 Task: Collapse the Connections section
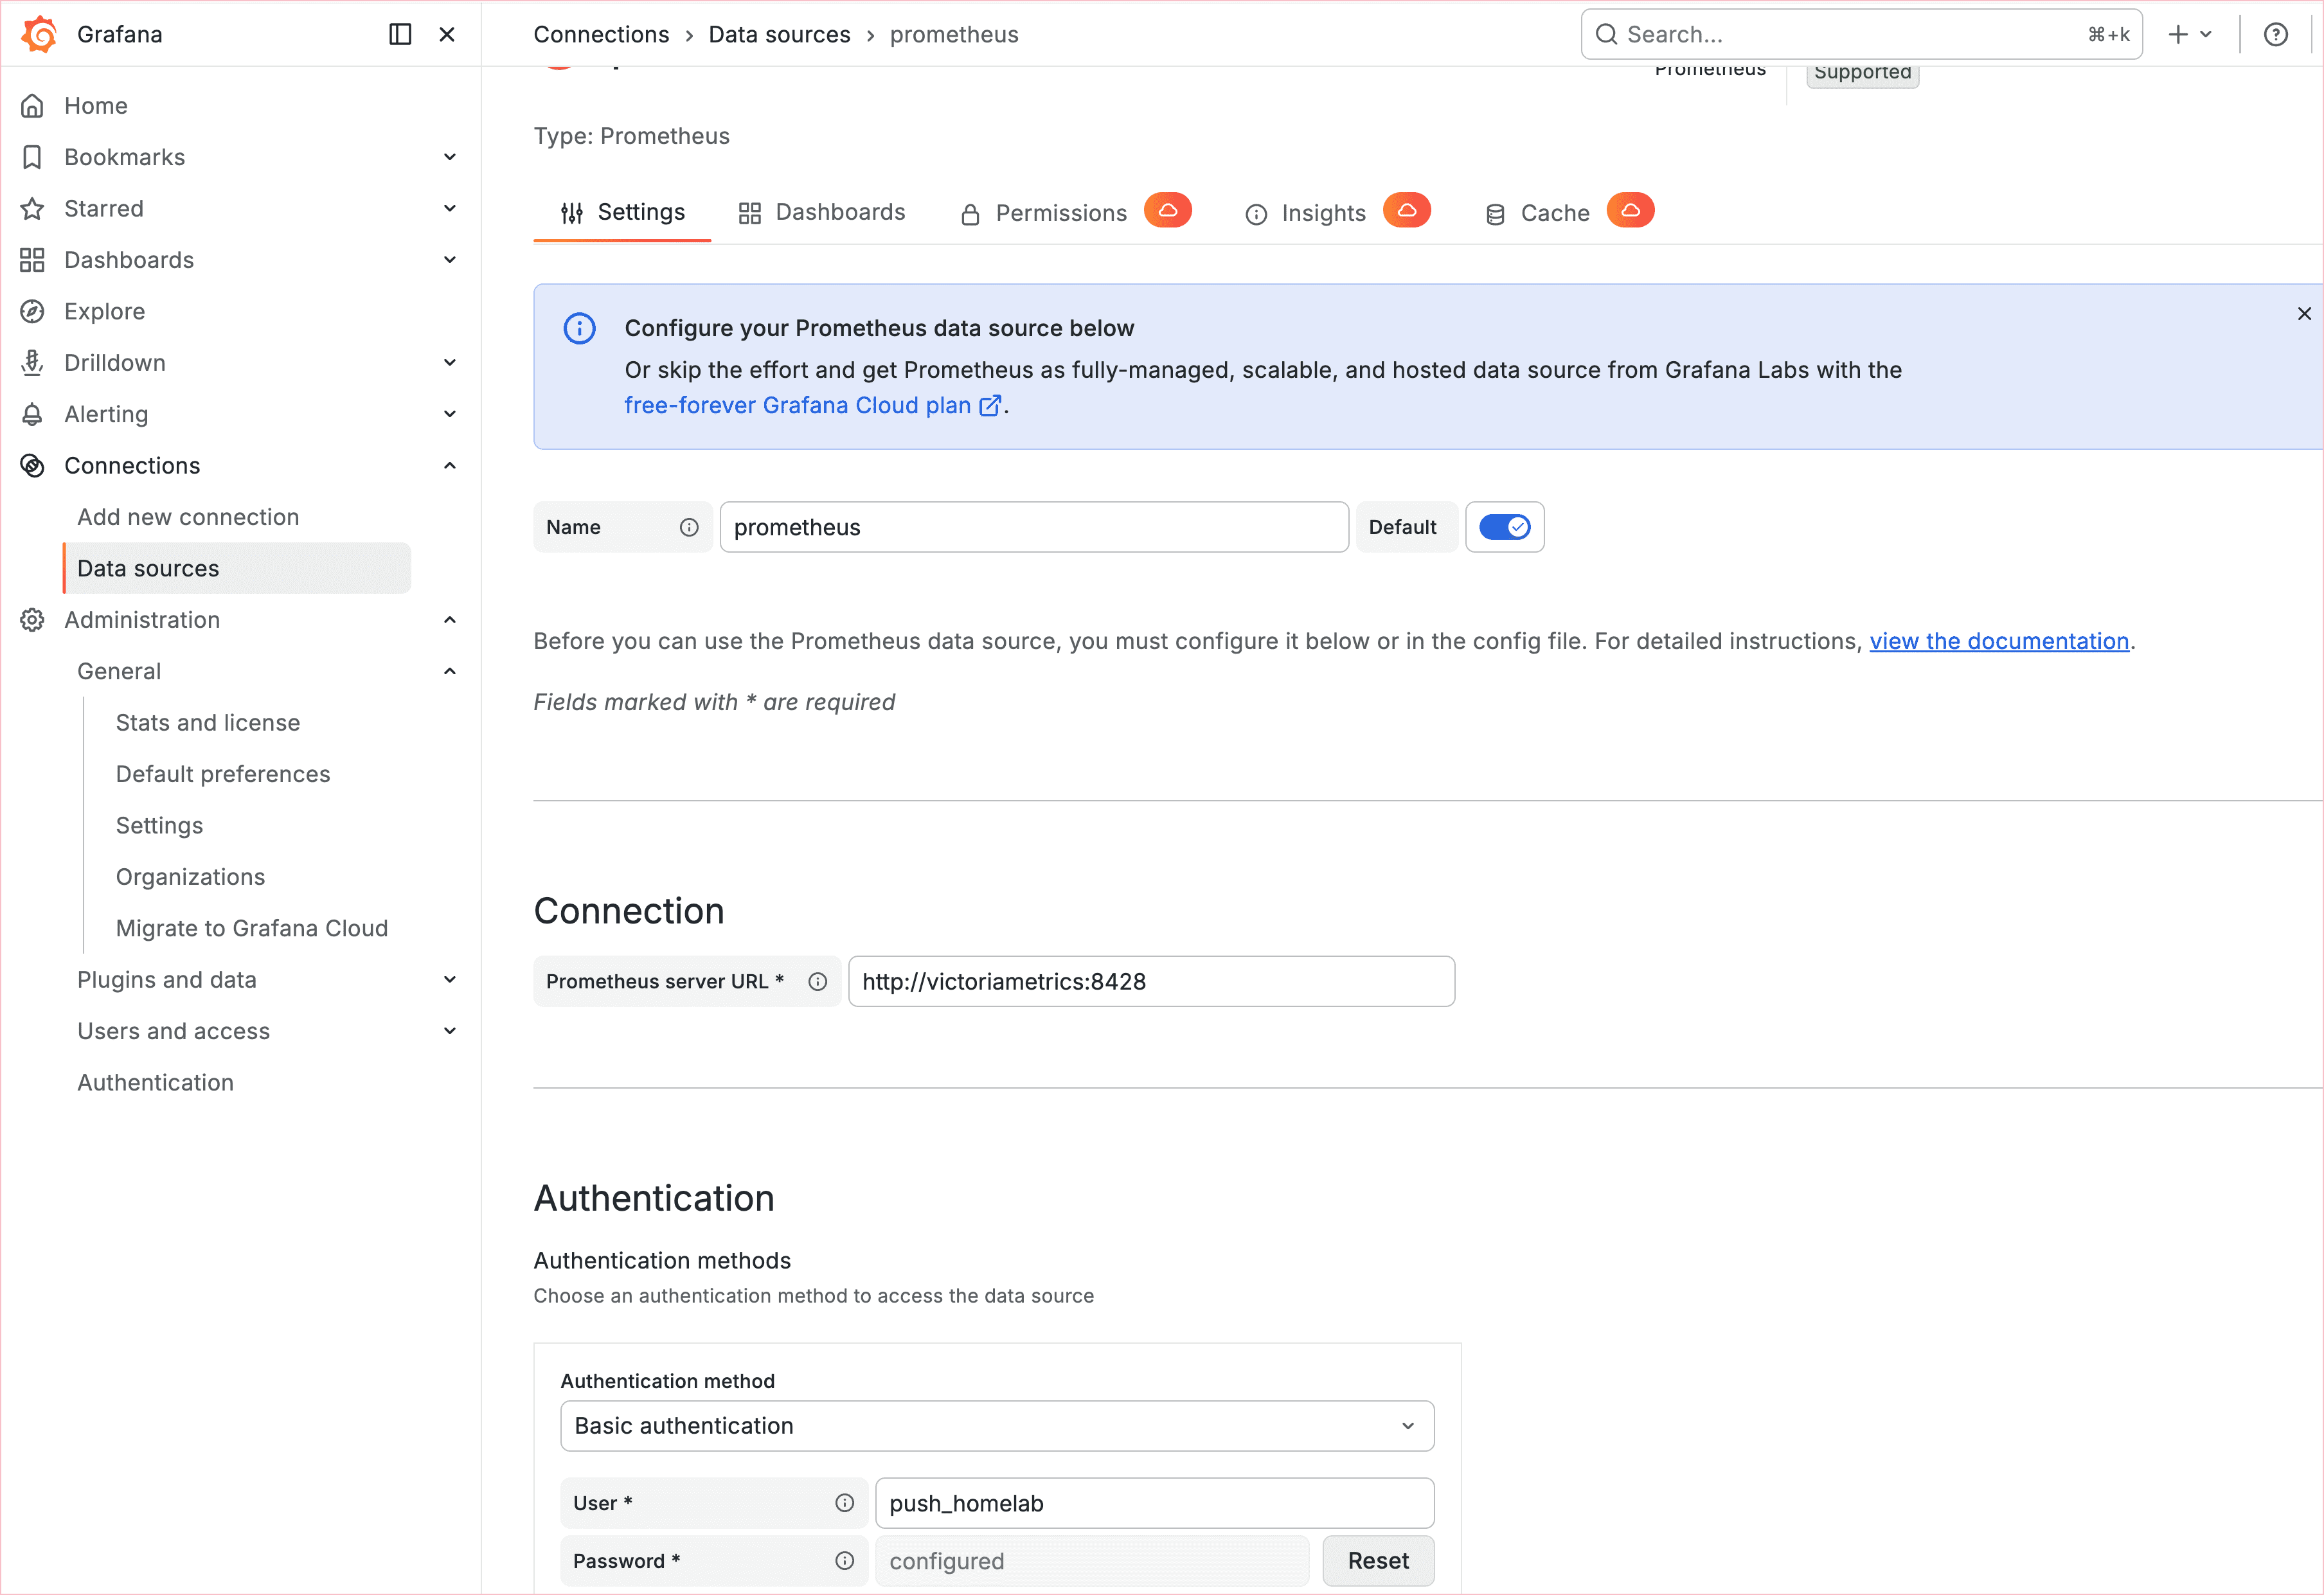450,465
